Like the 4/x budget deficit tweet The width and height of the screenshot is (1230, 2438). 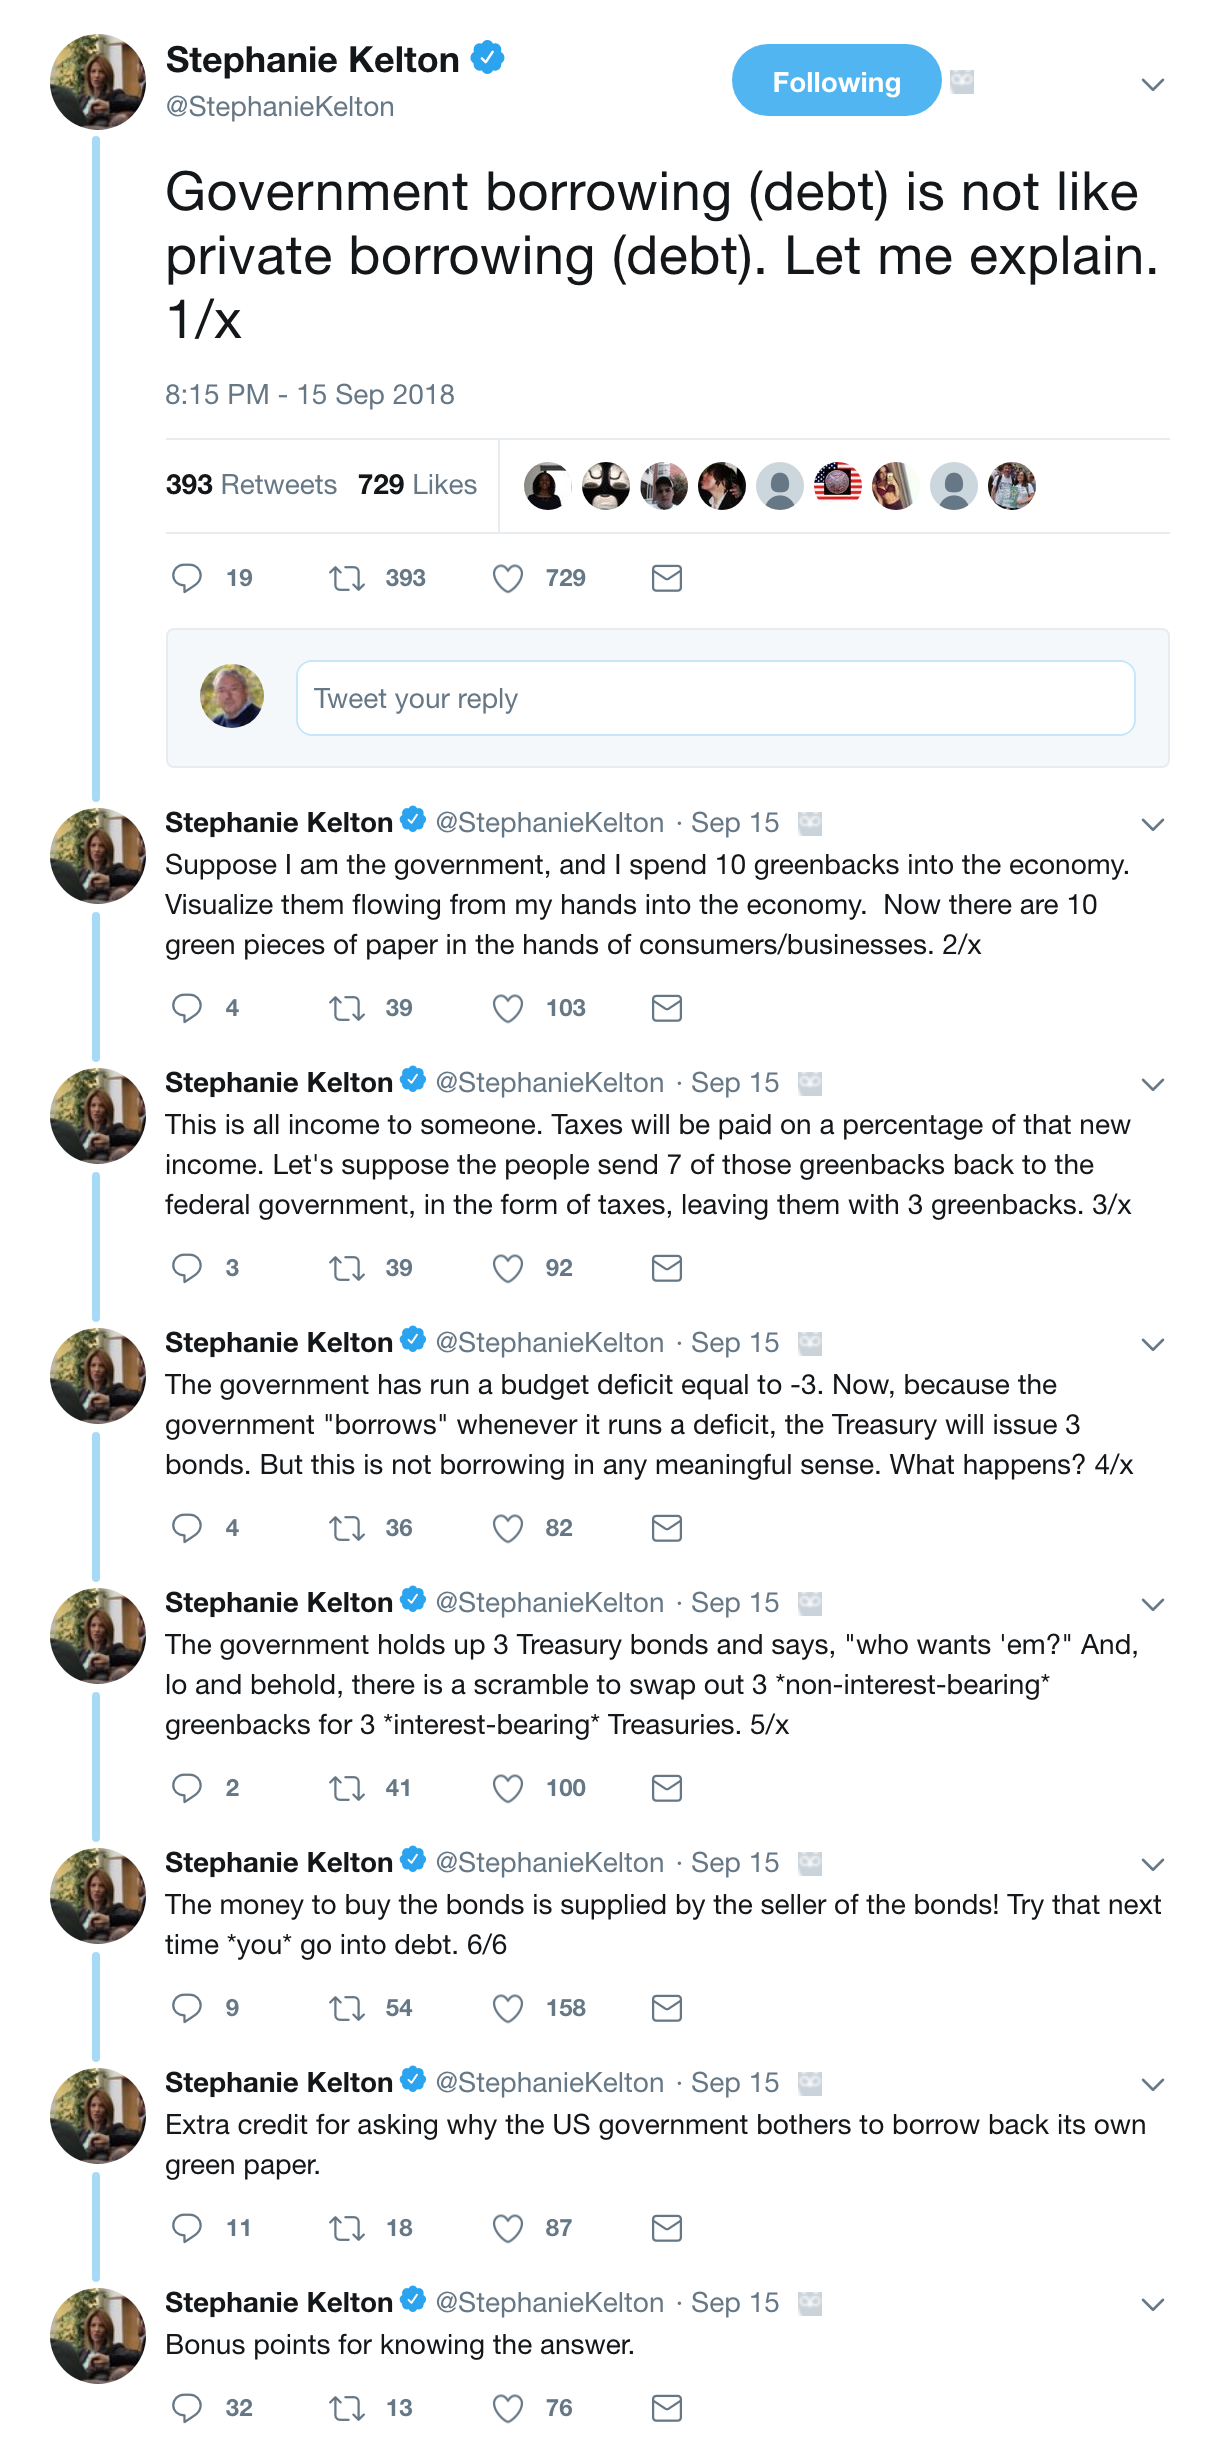(508, 1528)
